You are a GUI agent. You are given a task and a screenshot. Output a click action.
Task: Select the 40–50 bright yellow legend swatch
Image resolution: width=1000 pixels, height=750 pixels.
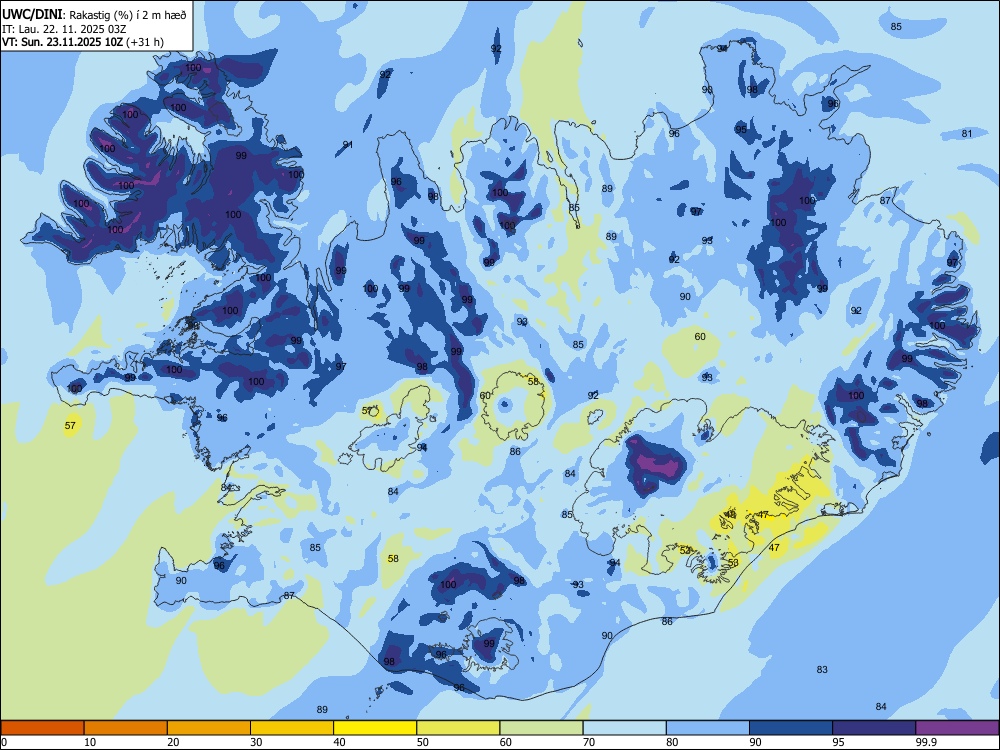pyautogui.click(x=375, y=728)
